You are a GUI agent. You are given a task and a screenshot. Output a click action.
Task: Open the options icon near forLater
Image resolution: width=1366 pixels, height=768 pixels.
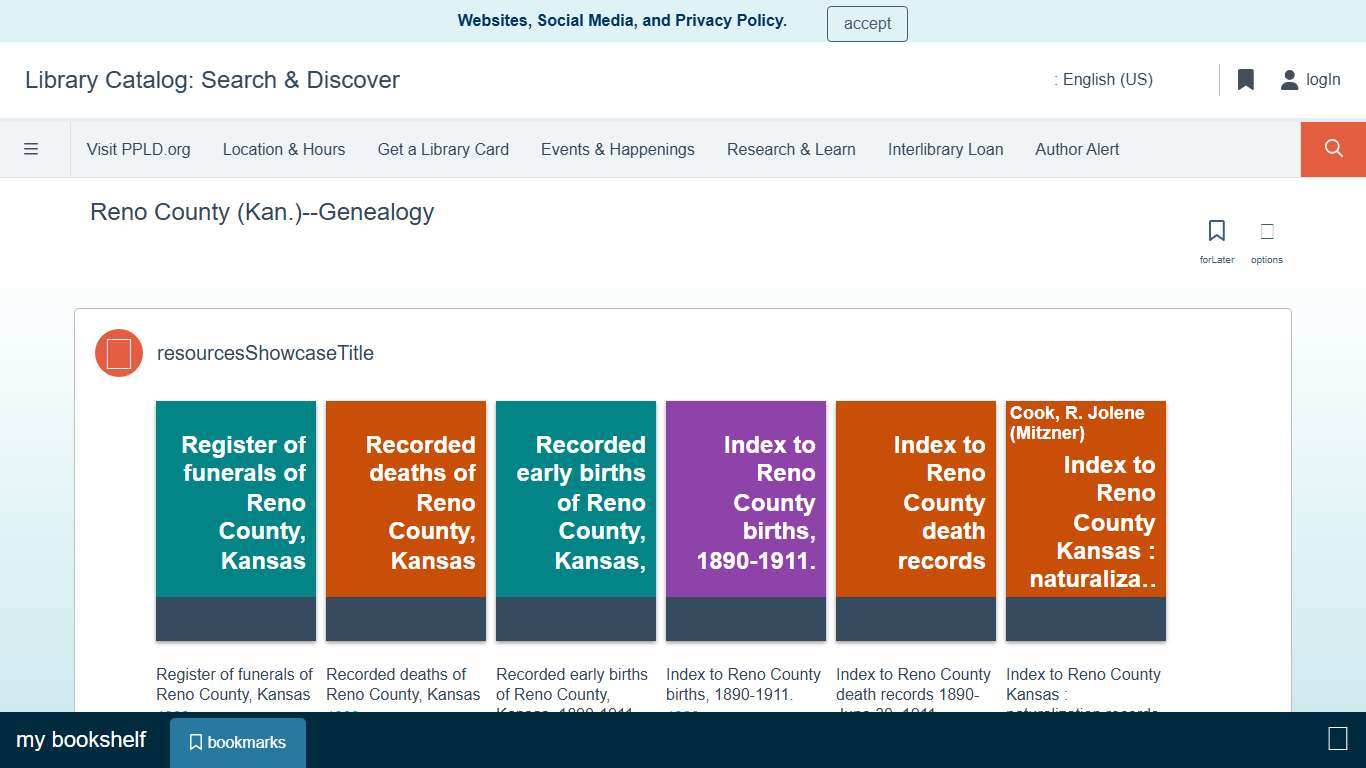coord(1266,230)
